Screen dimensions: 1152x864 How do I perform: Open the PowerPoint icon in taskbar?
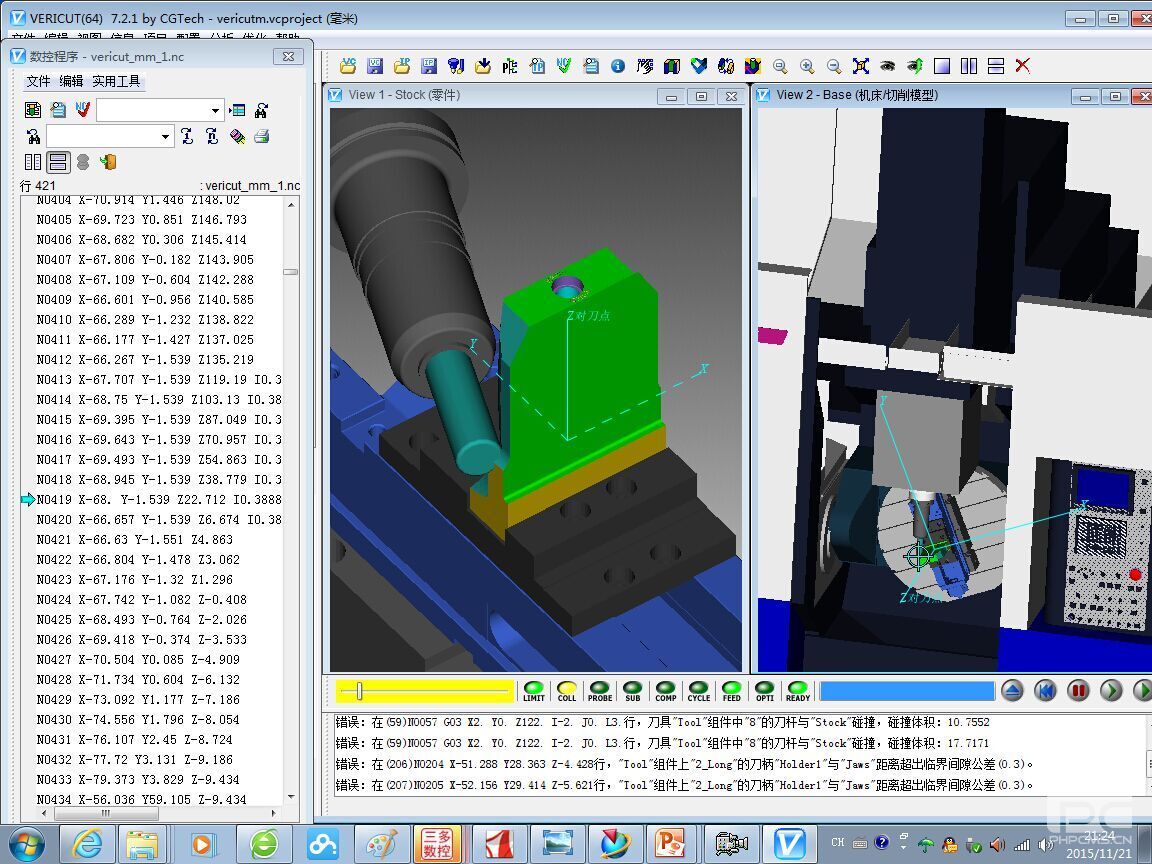(669, 844)
